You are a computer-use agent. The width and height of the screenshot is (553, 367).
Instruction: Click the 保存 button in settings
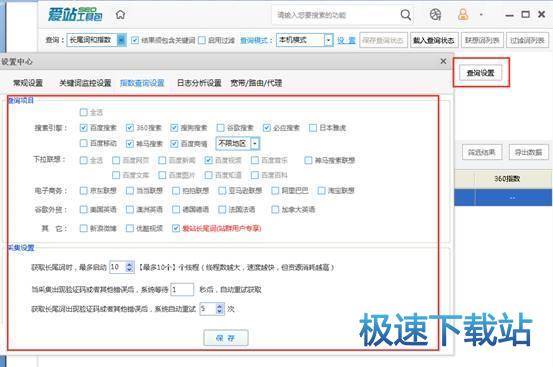click(x=226, y=338)
